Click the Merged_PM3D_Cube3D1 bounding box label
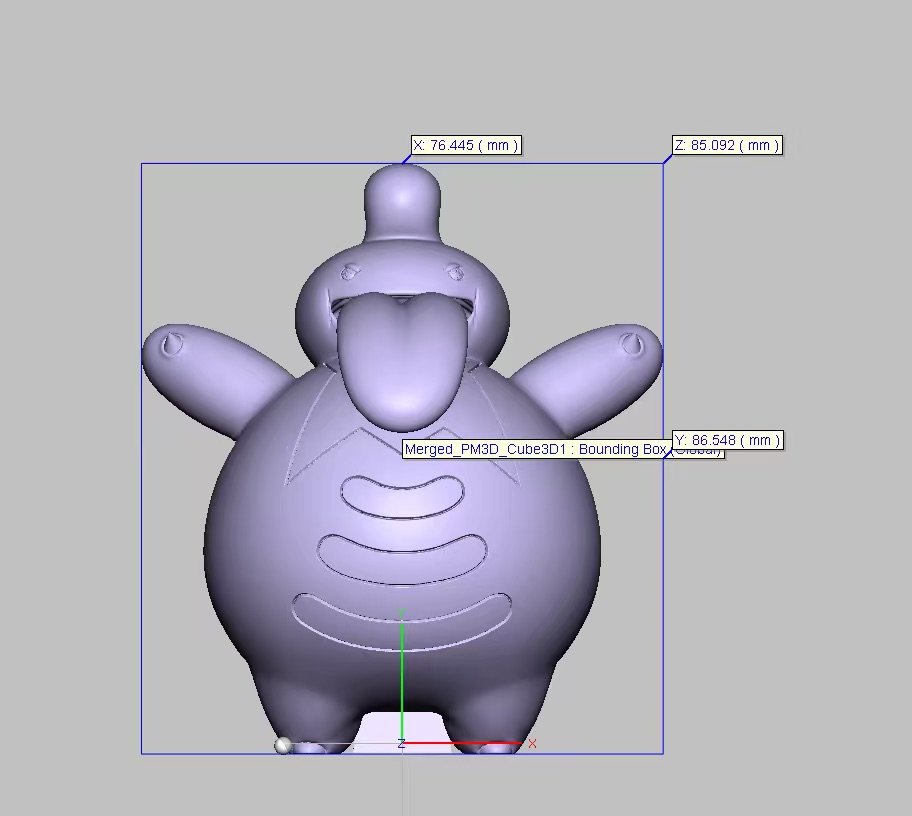Screen dimensions: 912x816 point(535,450)
